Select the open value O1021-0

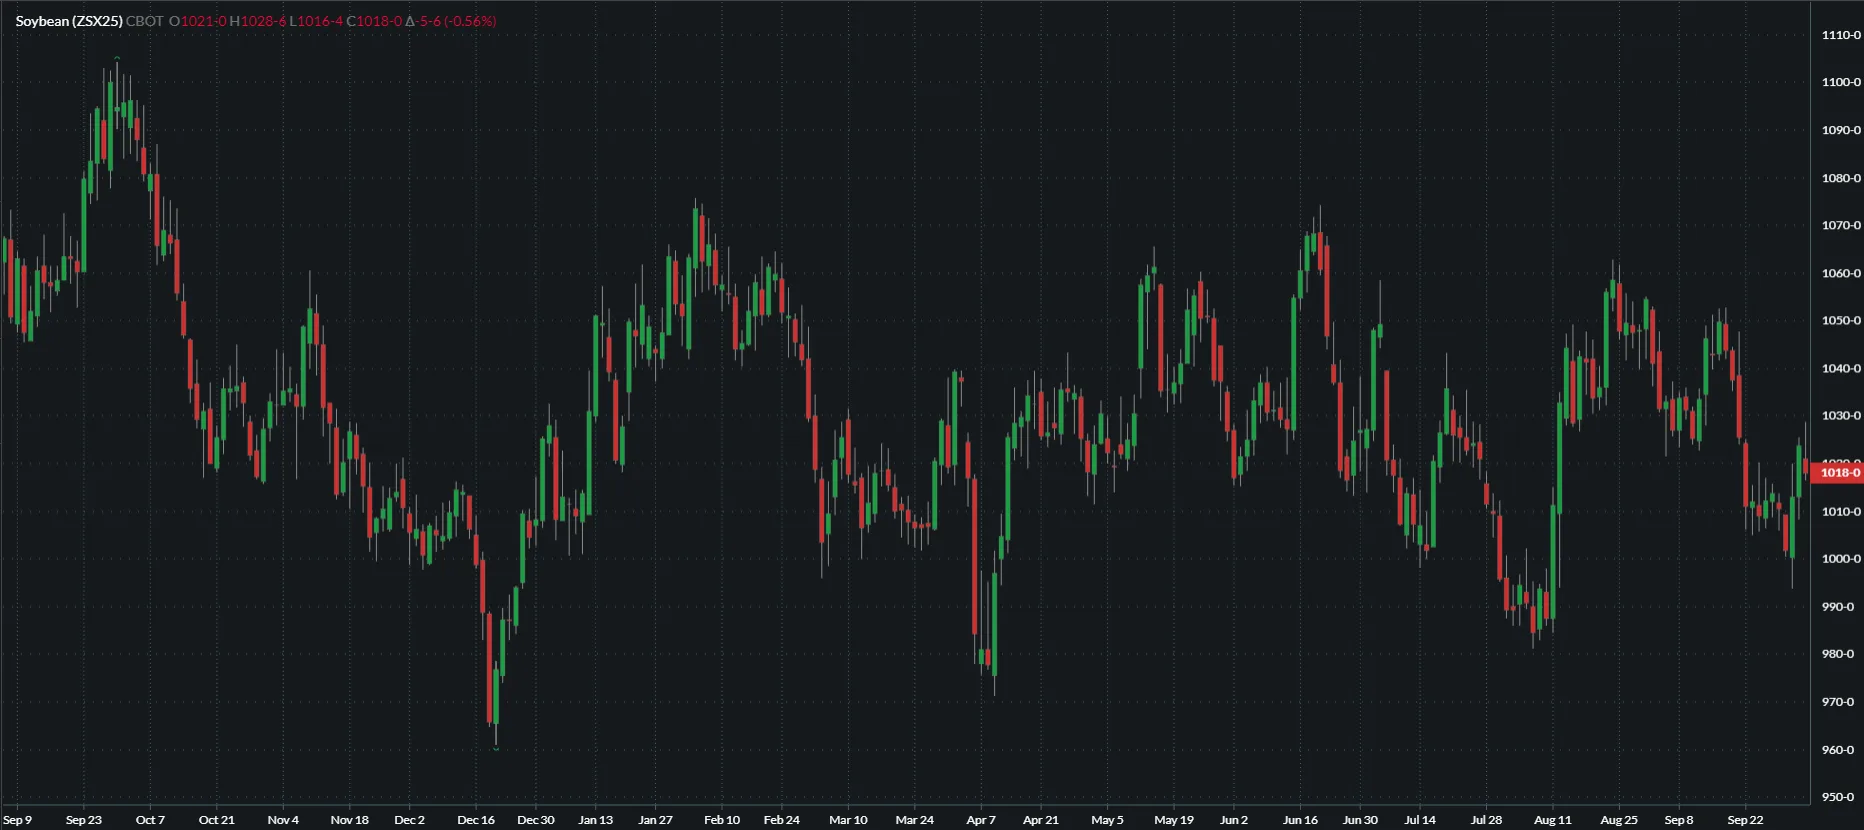point(198,21)
